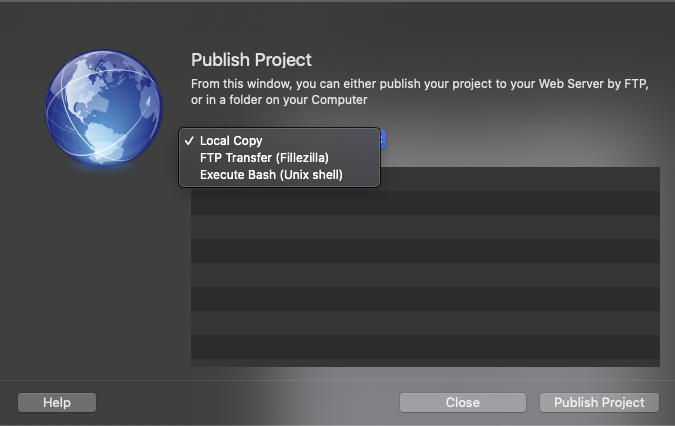The height and width of the screenshot is (426, 675).
Task: Click the bottom partial row of the list
Action: coord(425,363)
